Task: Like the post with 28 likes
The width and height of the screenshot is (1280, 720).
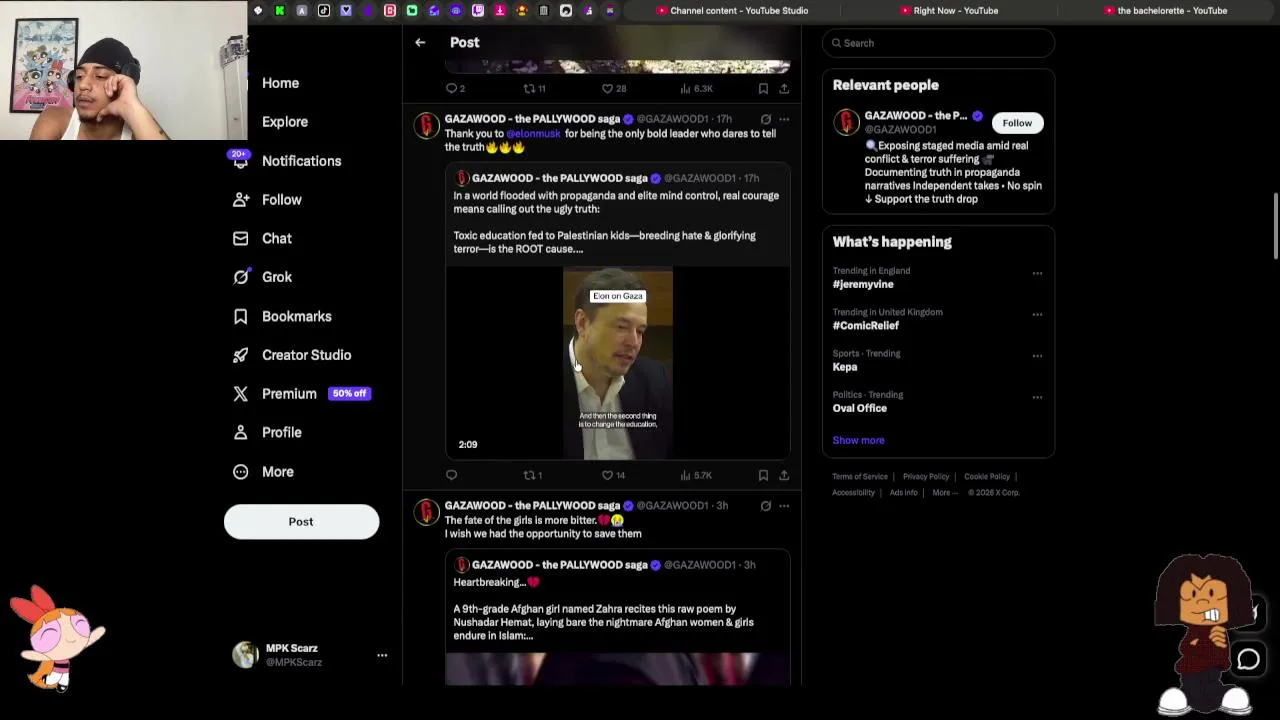Action: pos(614,88)
